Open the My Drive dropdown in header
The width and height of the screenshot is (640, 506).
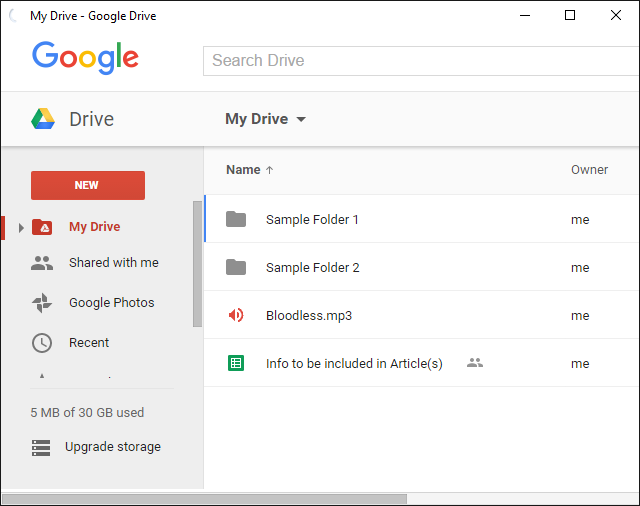(266, 119)
